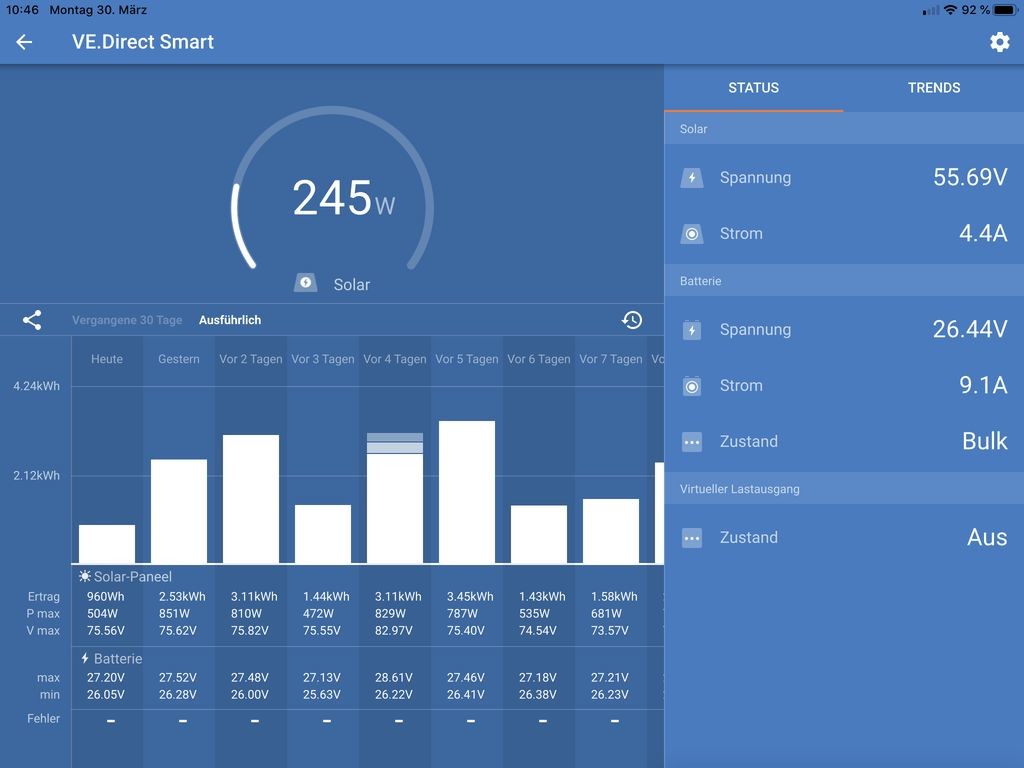Open settings with the gear icon
This screenshot has width=1024, height=768.
point(999,42)
